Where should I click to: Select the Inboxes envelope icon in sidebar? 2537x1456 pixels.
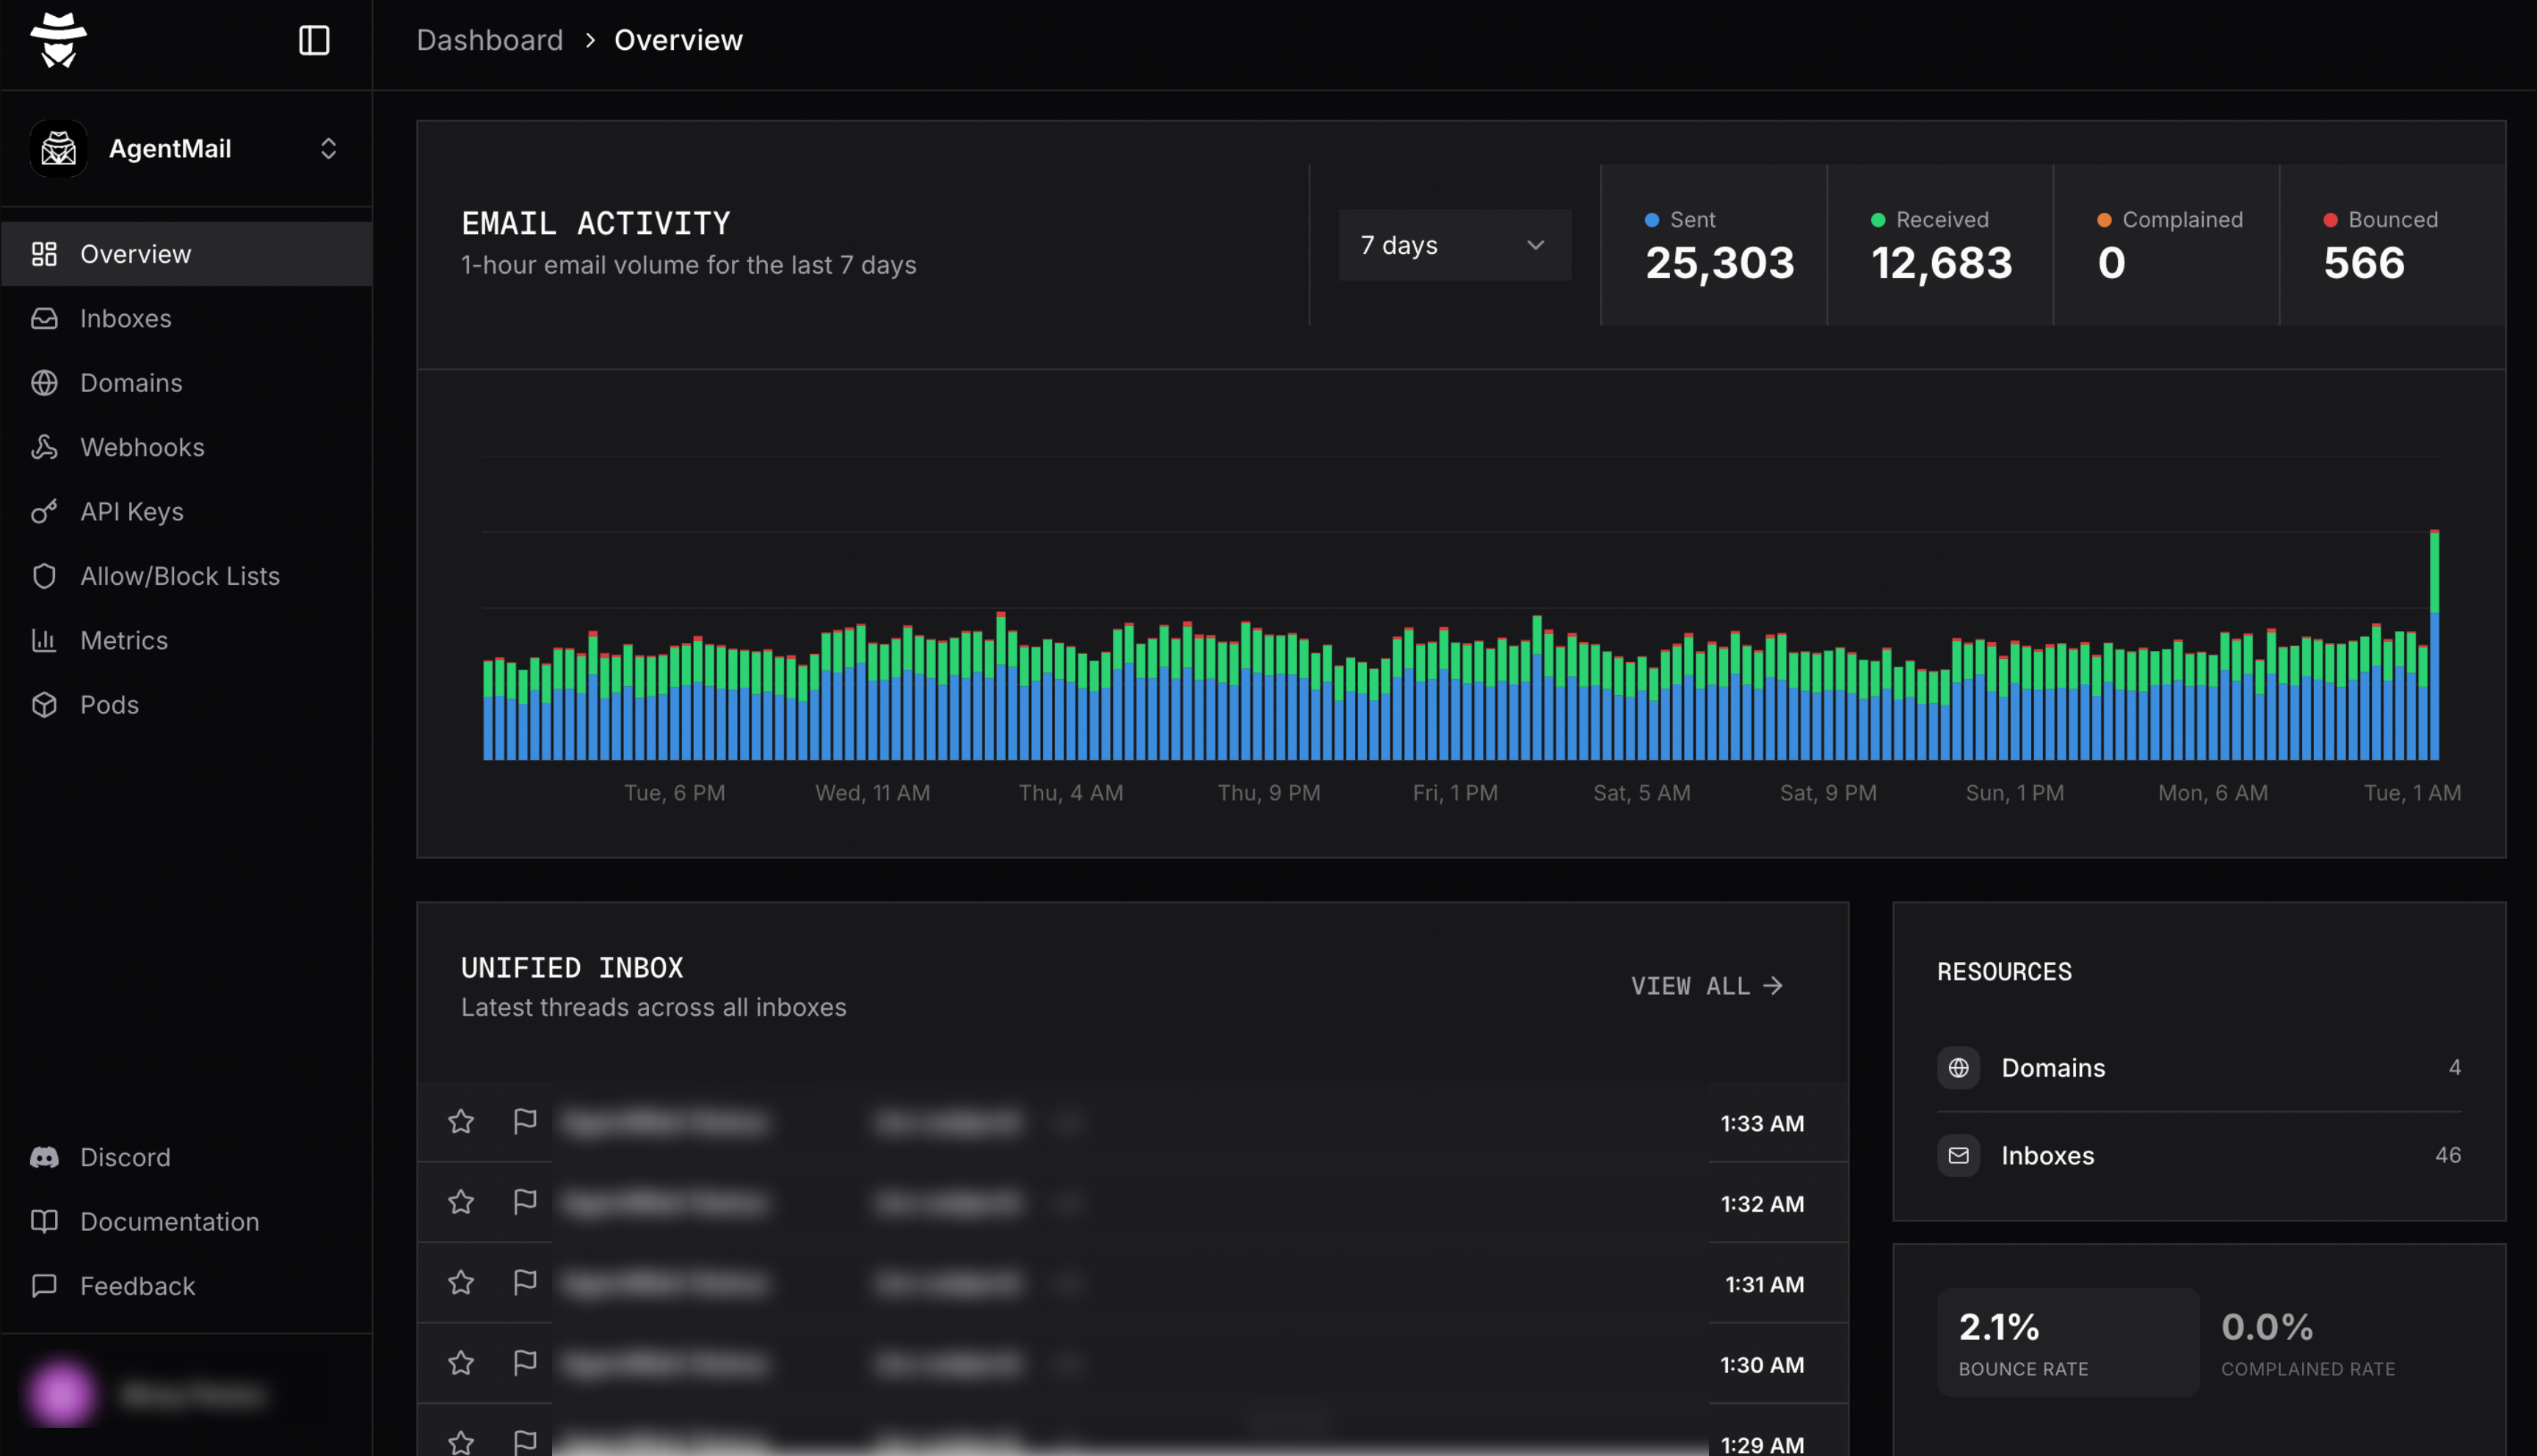click(45, 318)
